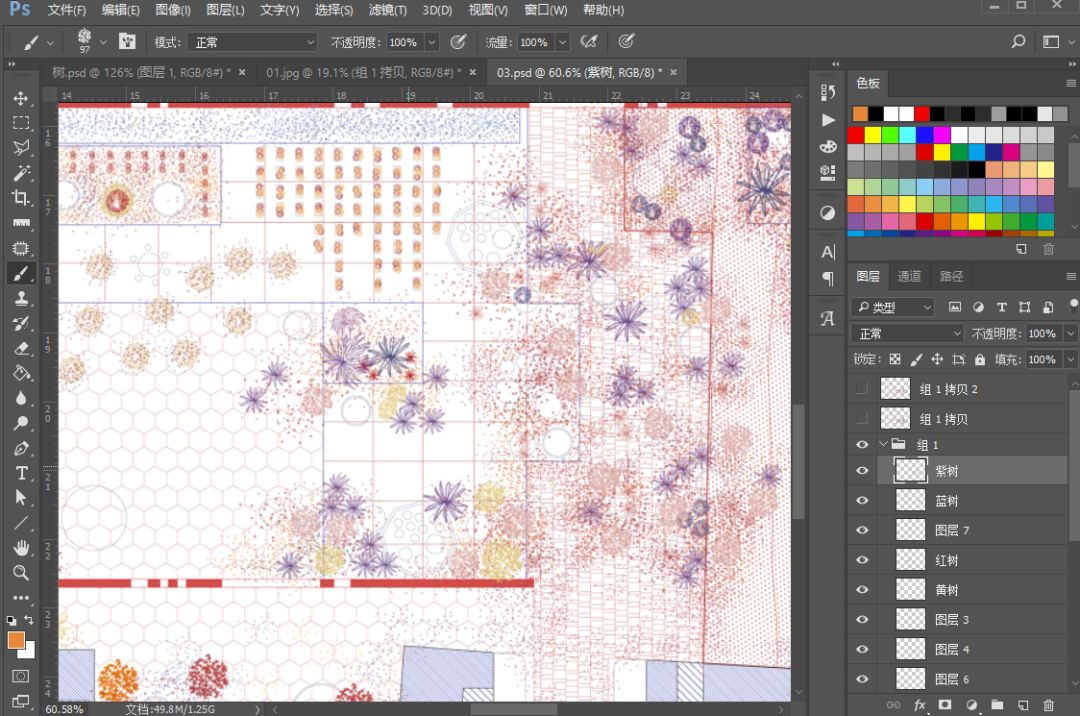Lock all with the padlock icon
The width and height of the screenshot is (1080, 716).
tap(979, 359)
